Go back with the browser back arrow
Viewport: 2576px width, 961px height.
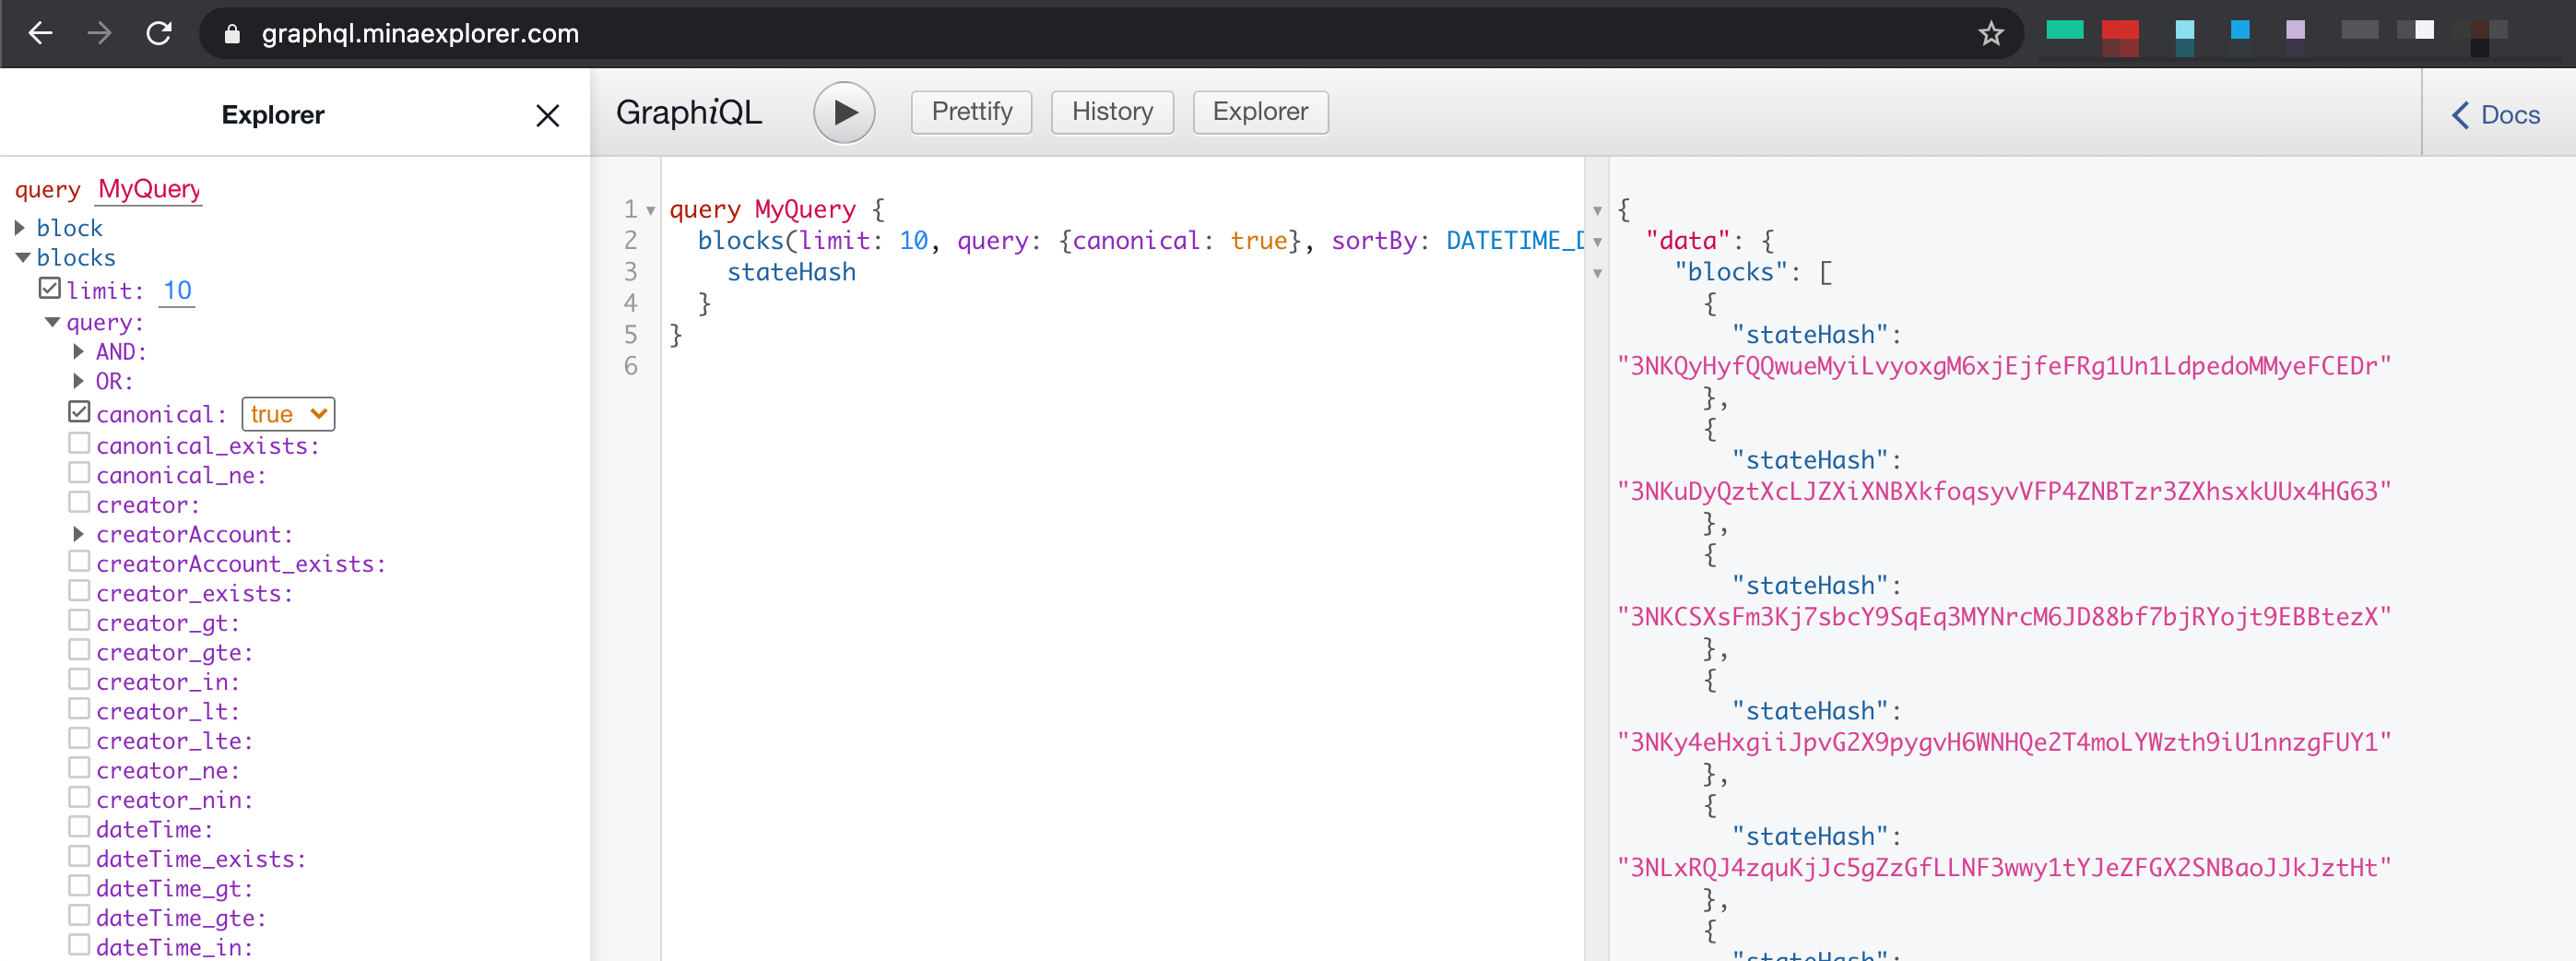(x=40, y=33)
